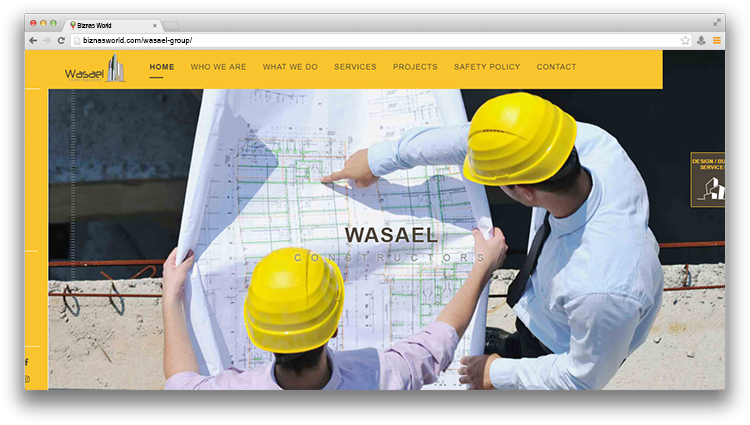
Task: Click the green maximize window button
Action: (54, 23)
